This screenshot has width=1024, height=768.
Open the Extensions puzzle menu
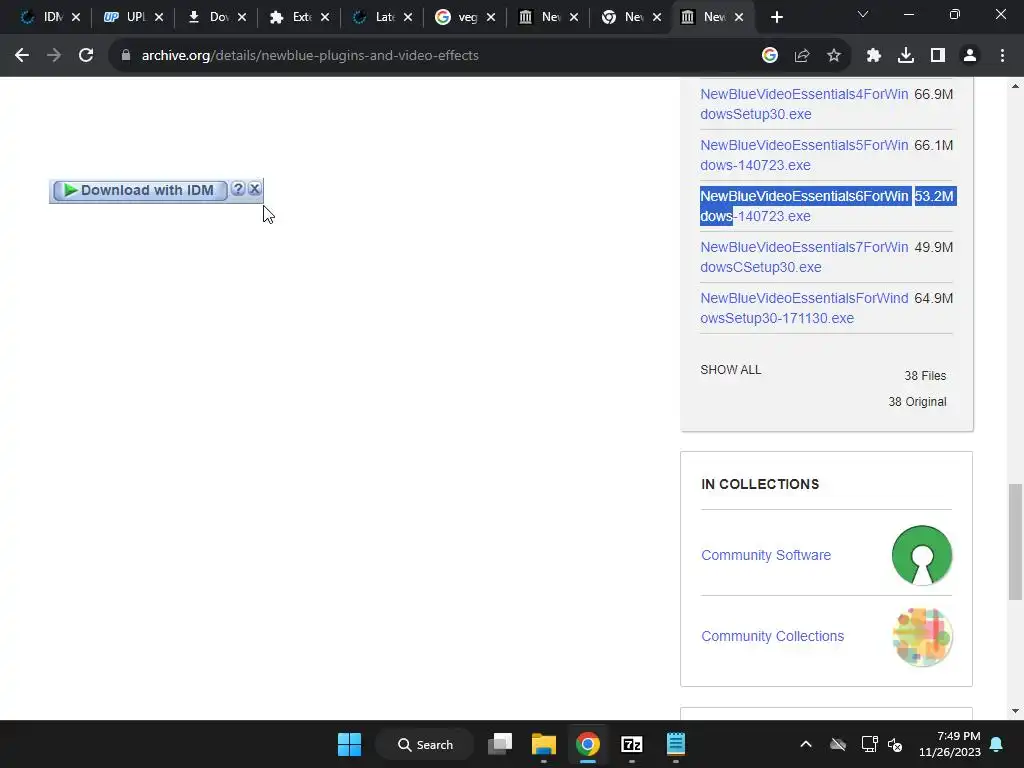coord(874,56)
